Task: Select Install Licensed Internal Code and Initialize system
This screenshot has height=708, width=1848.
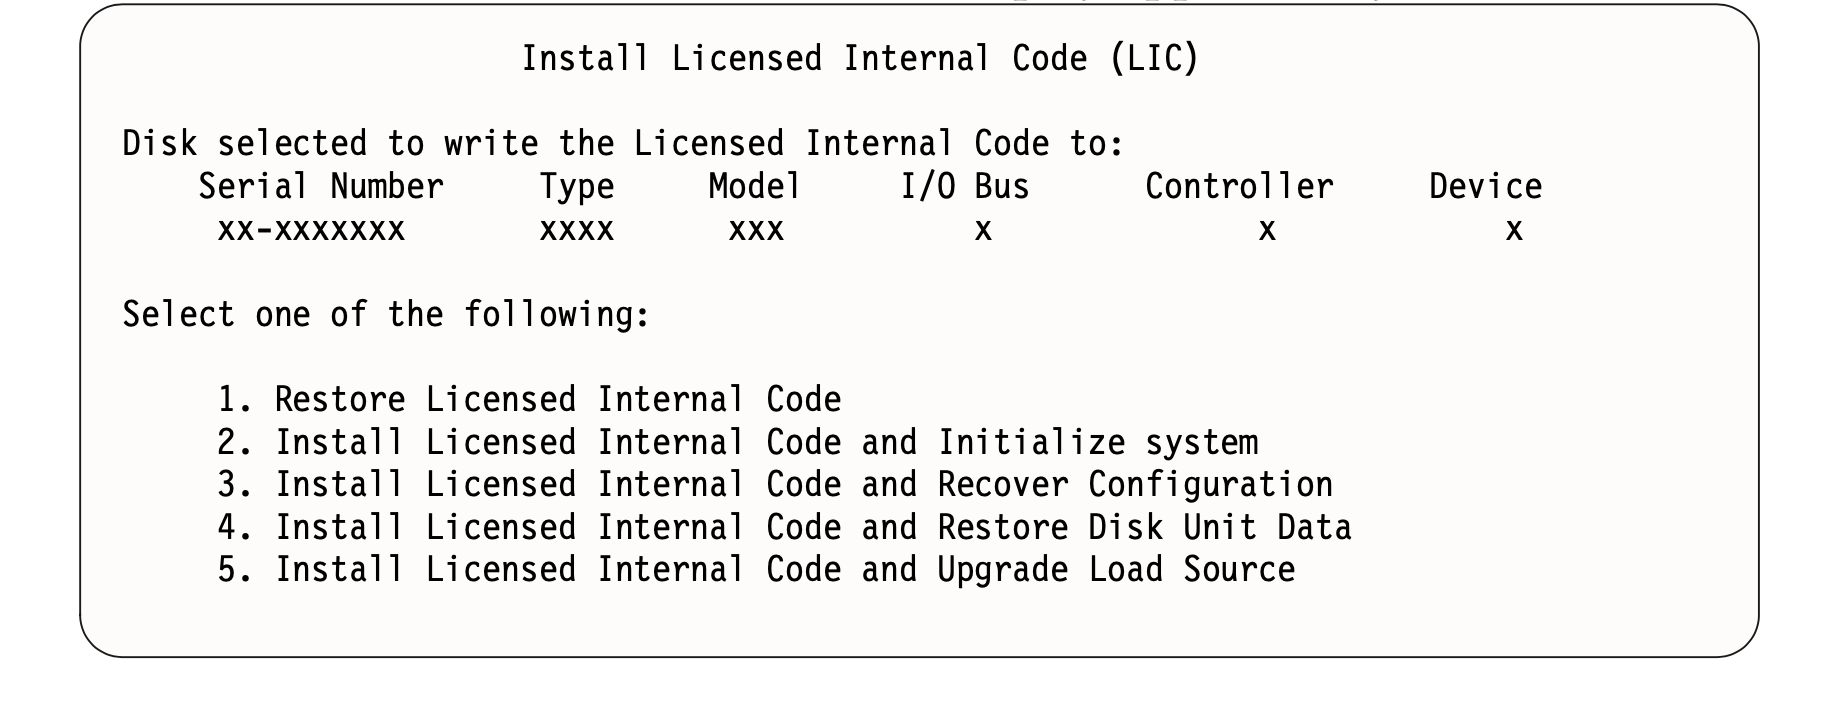Action: pyautogui.click(x=738, y=443)
